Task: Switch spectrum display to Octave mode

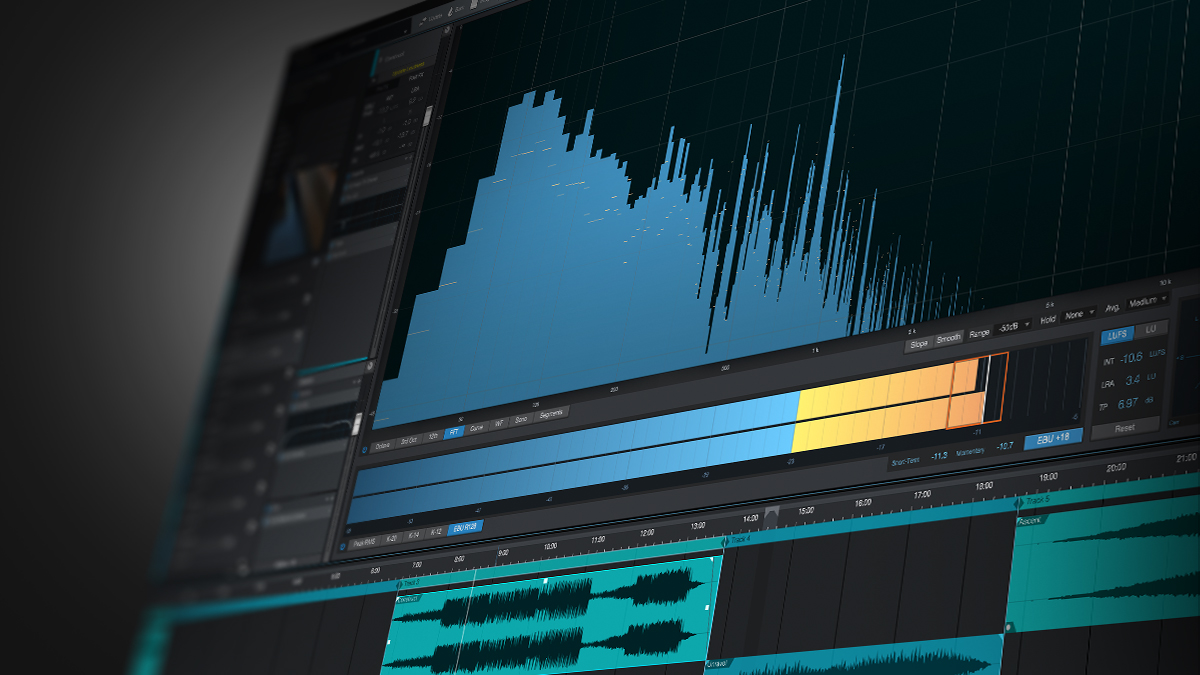Action: point(382,444)
